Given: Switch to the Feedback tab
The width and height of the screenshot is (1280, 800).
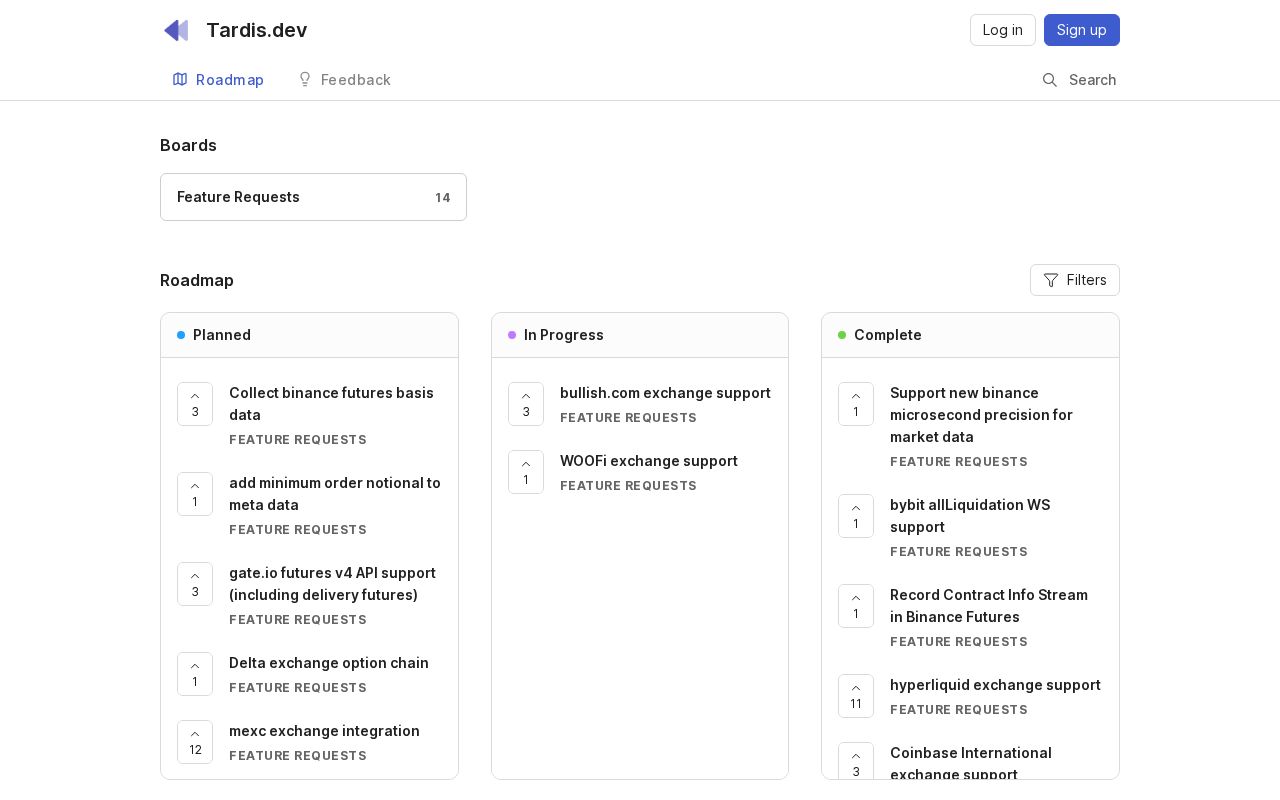Looking at the screenshot, I should click(344, 80).
